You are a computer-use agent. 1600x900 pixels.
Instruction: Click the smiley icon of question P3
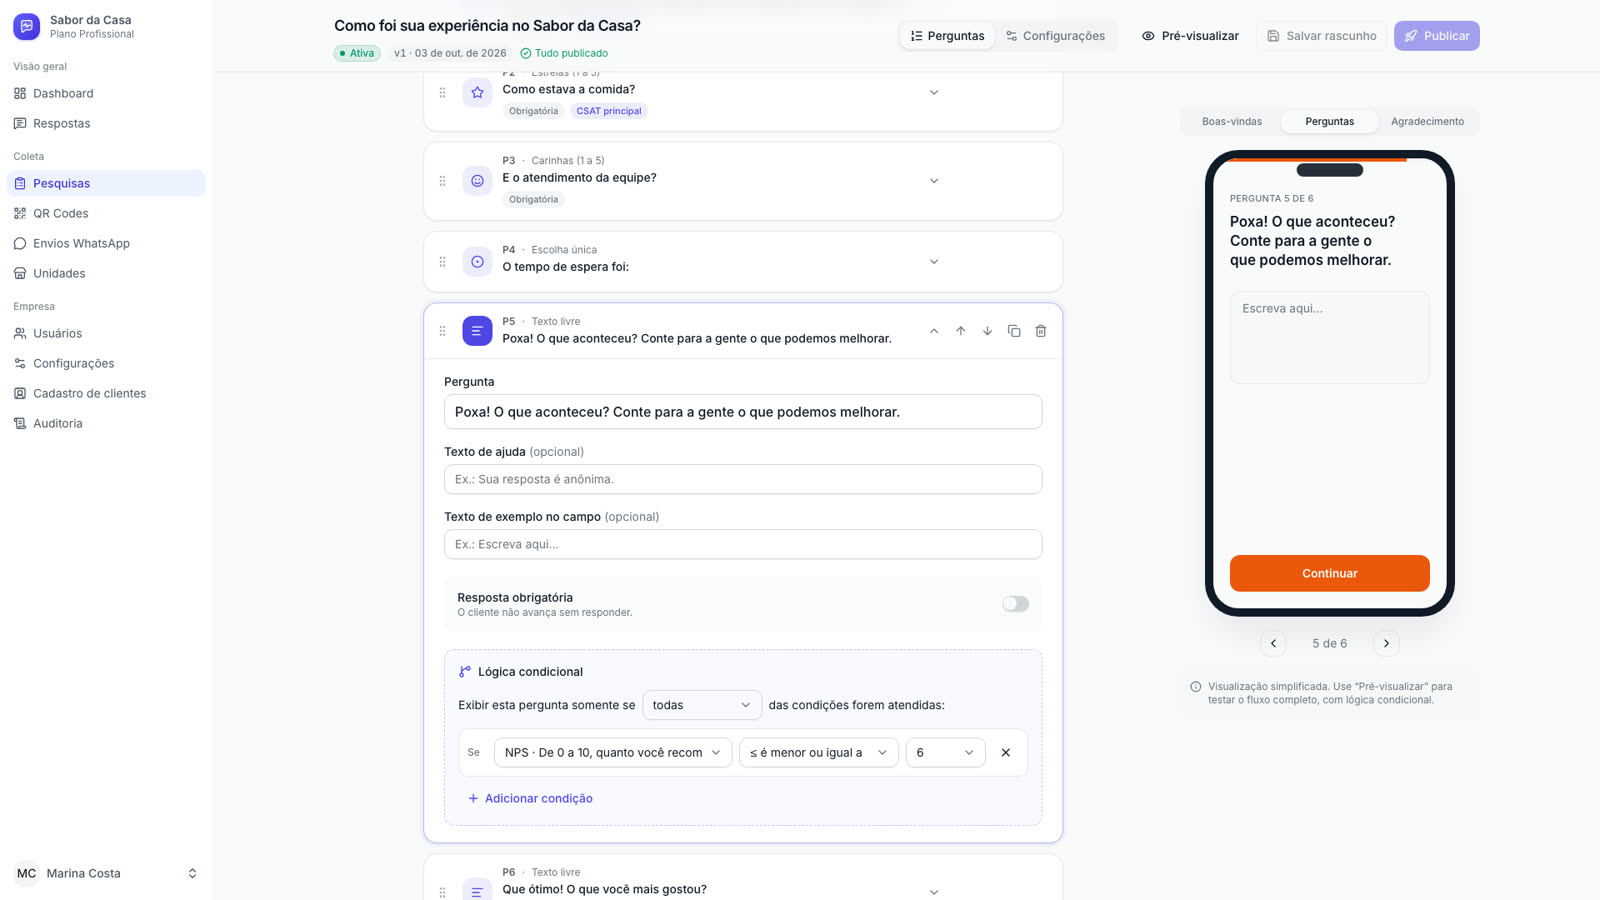tap(477, 181)
